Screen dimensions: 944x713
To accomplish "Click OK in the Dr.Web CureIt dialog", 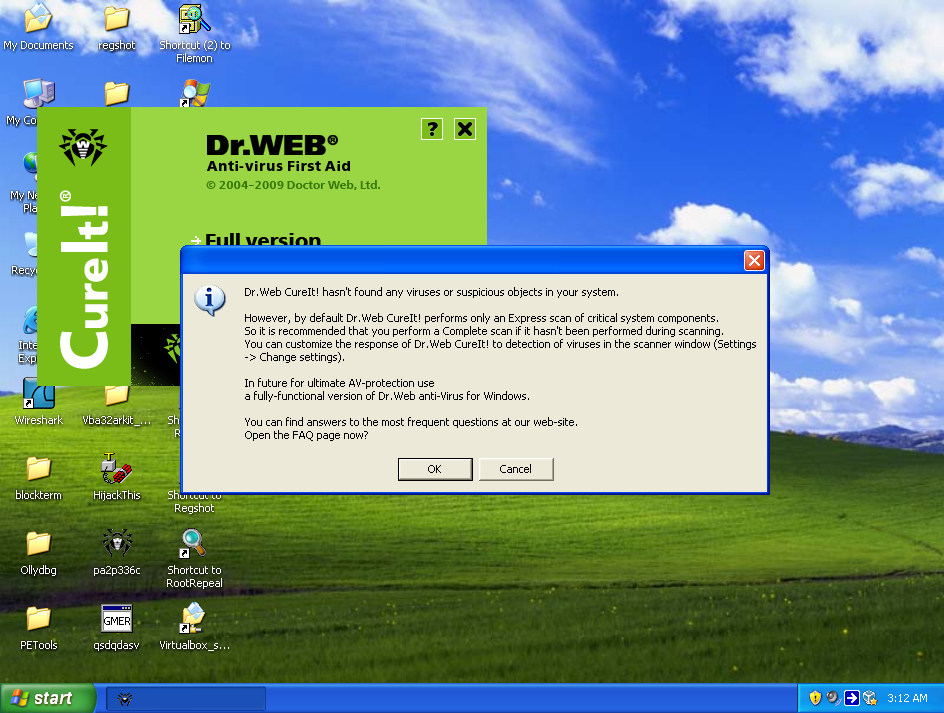I will coord(435,469).
